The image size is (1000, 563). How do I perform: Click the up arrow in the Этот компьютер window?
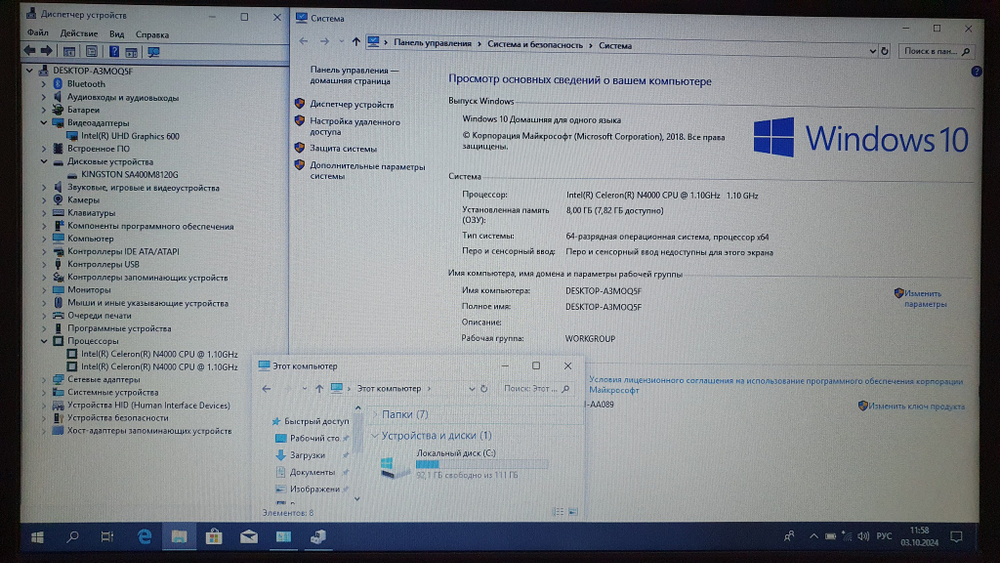(319, 388)
